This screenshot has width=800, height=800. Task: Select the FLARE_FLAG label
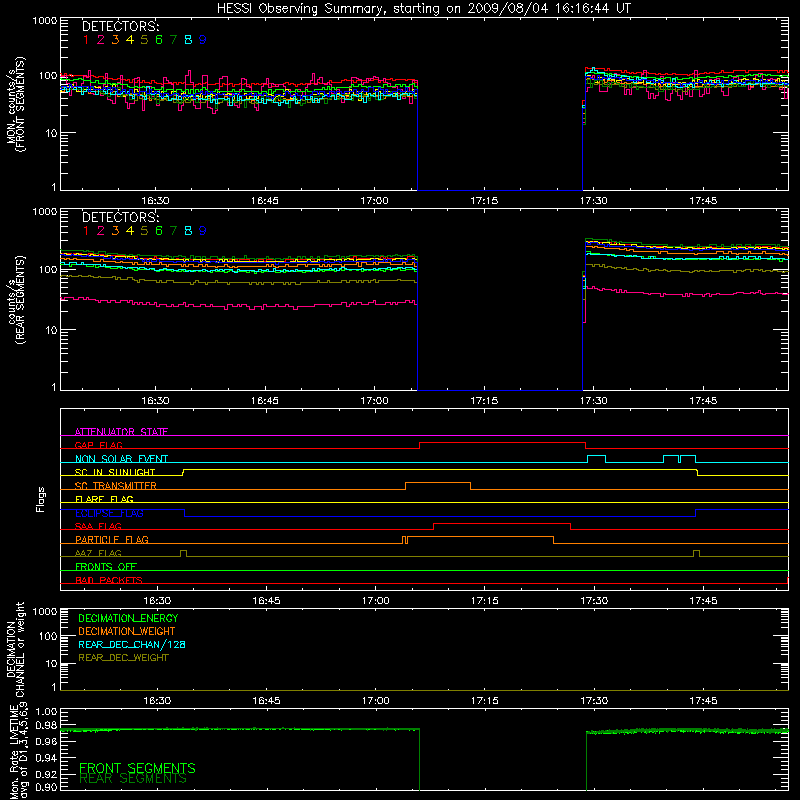coord(104,499)
